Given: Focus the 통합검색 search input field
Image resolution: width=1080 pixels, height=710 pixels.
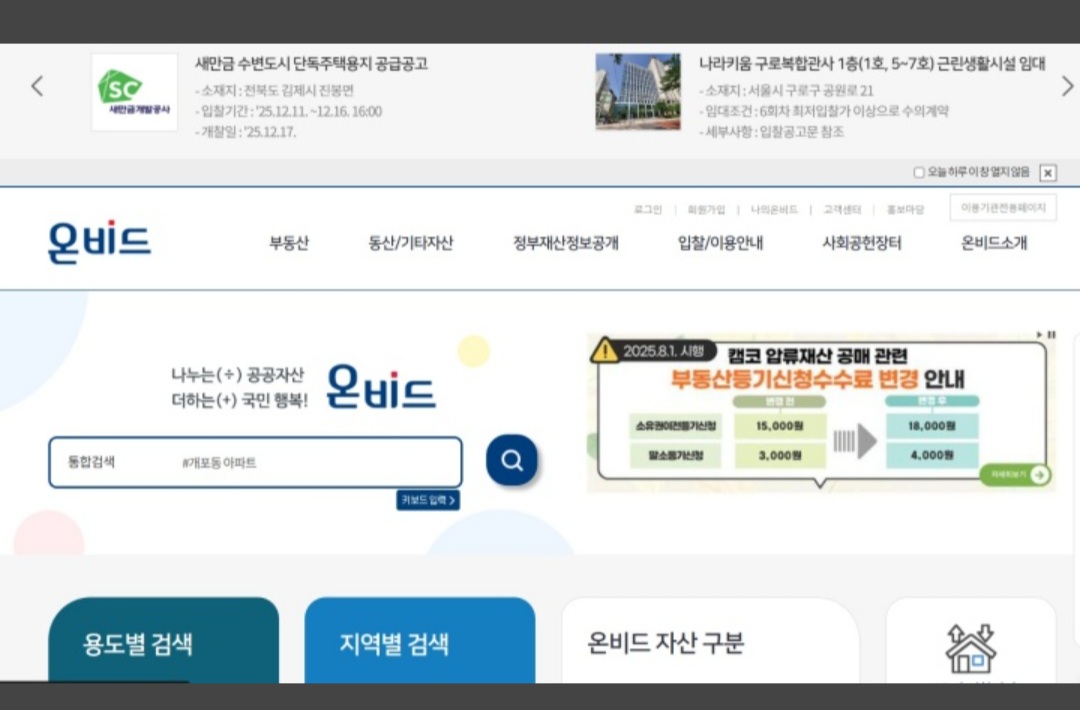Looking at the screenshot, I should [256, 462].
